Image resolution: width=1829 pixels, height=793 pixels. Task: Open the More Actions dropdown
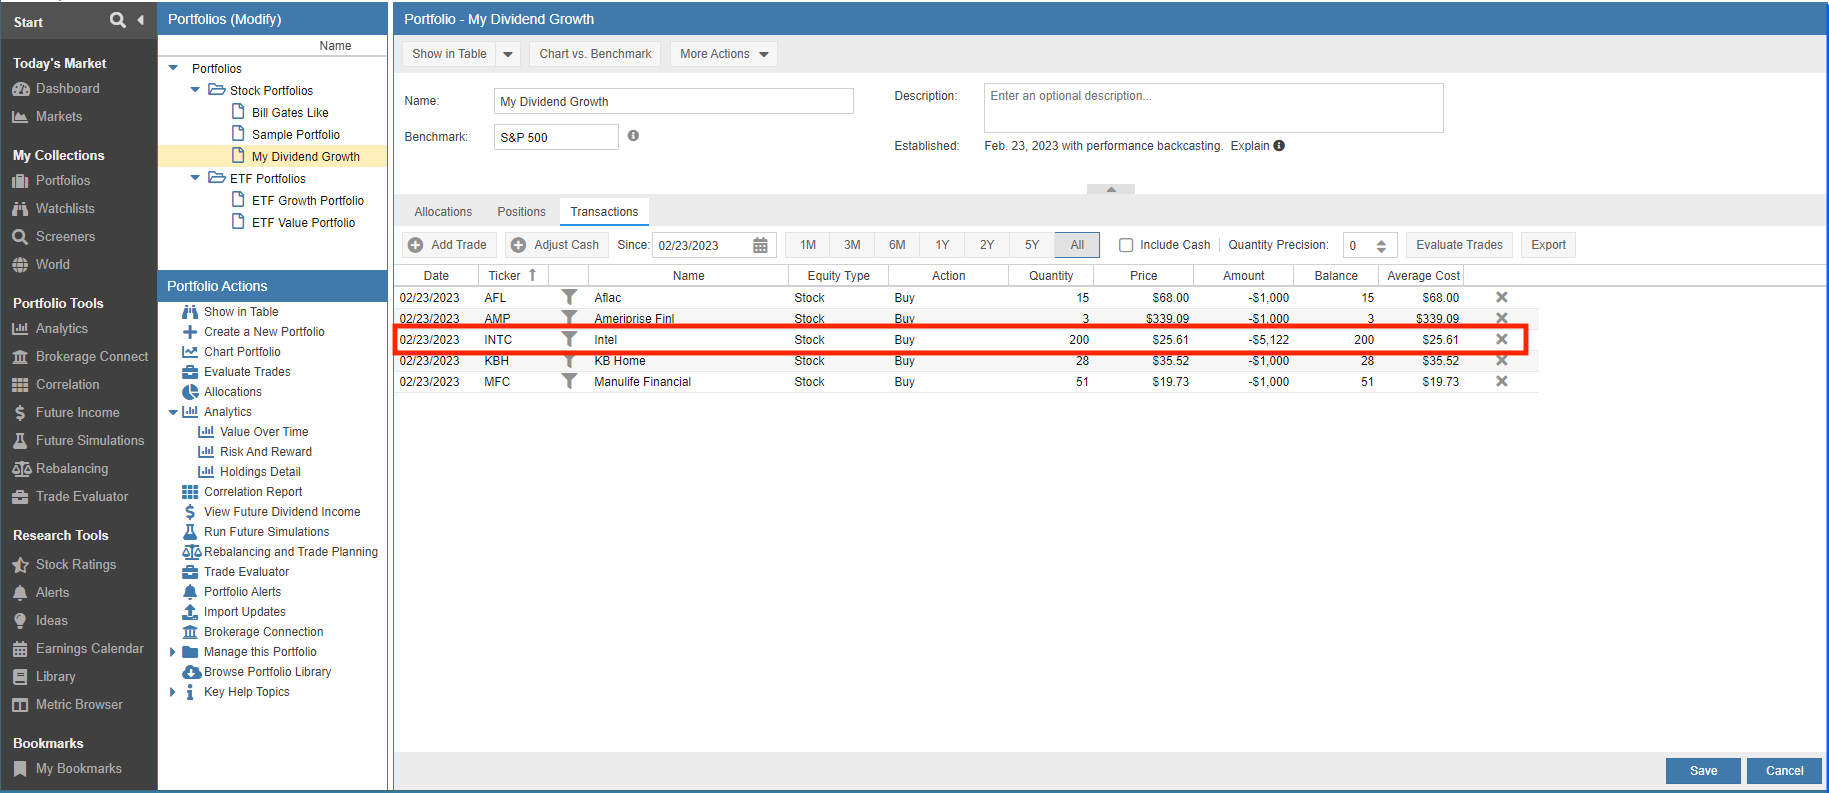click(x=724, y=54)
